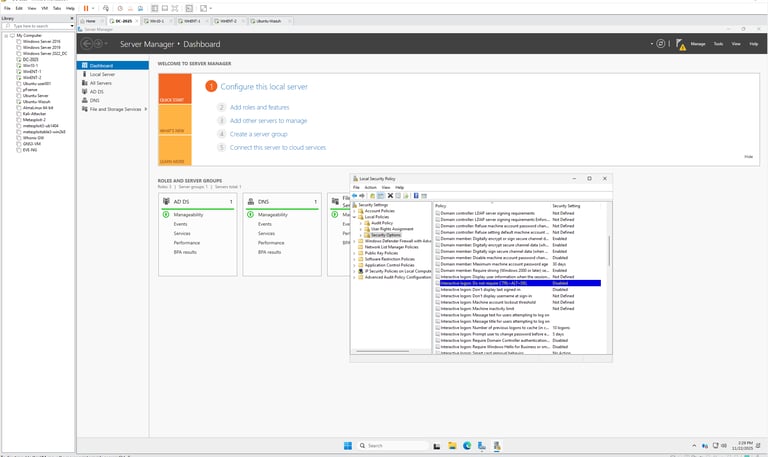This screenshot has width=768, height=457.
Task: Show hidden system tray icons chevron
Action: pyautogui.click(x=694, y=446)
